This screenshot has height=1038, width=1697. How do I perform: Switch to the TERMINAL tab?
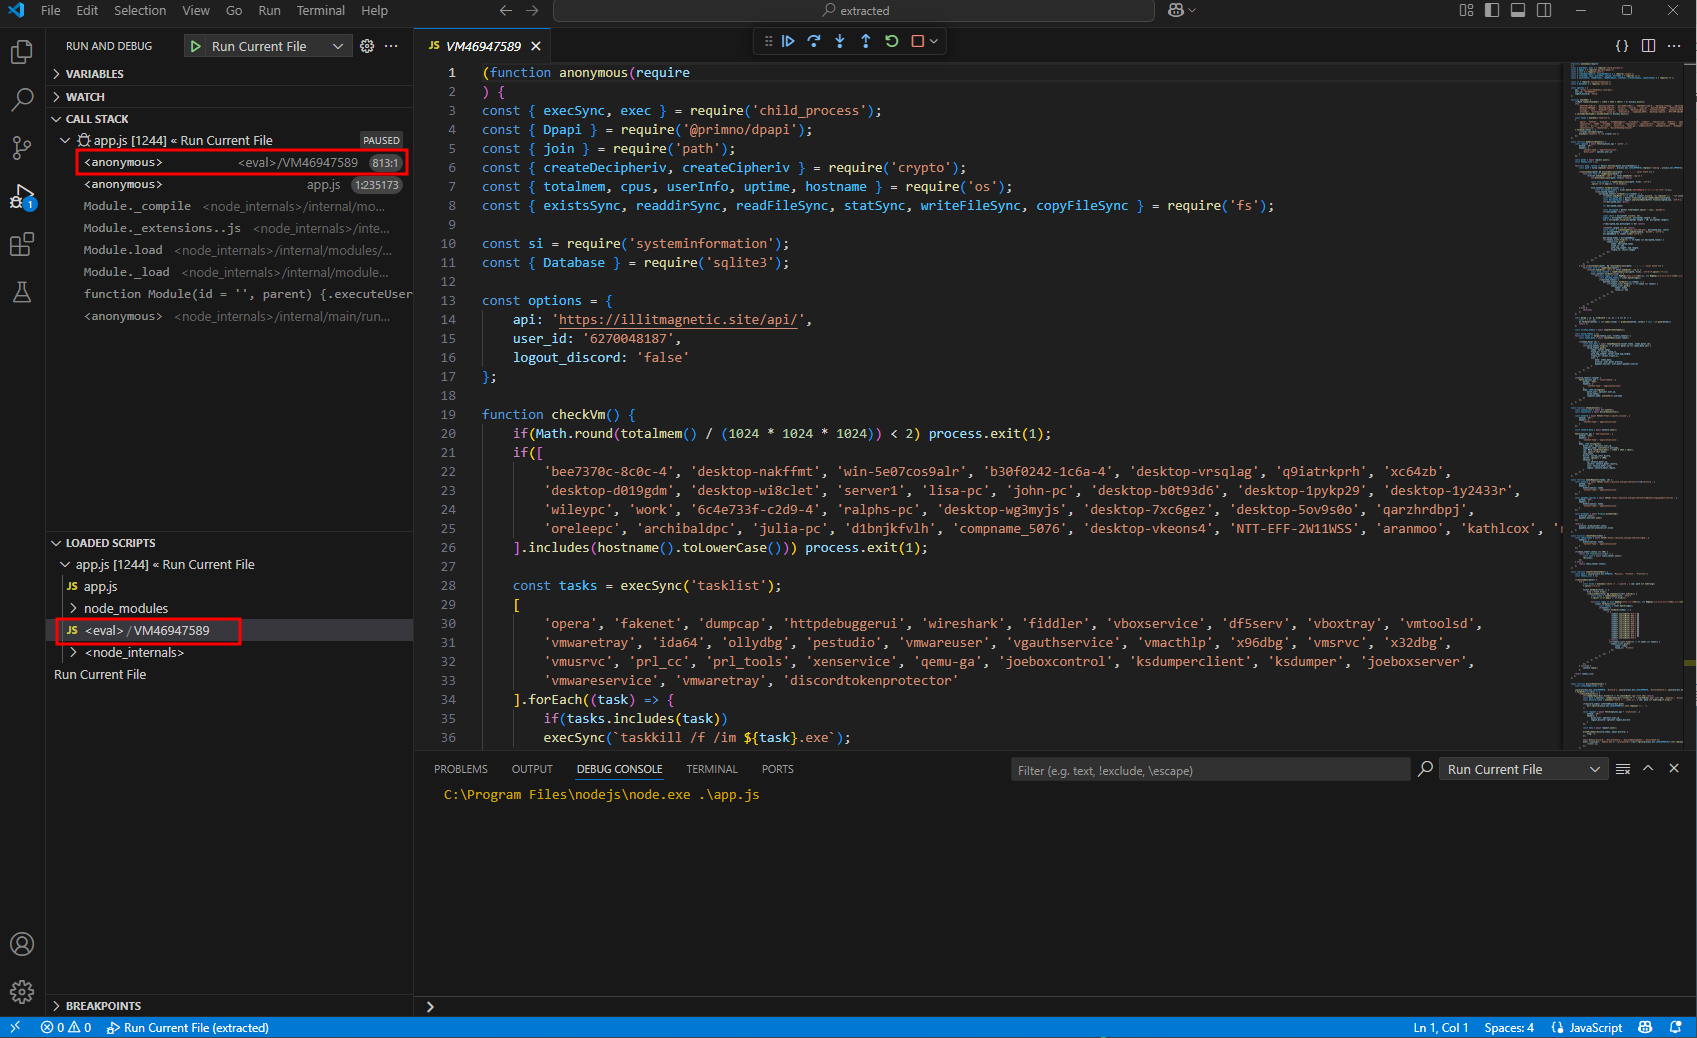point(712,769)
